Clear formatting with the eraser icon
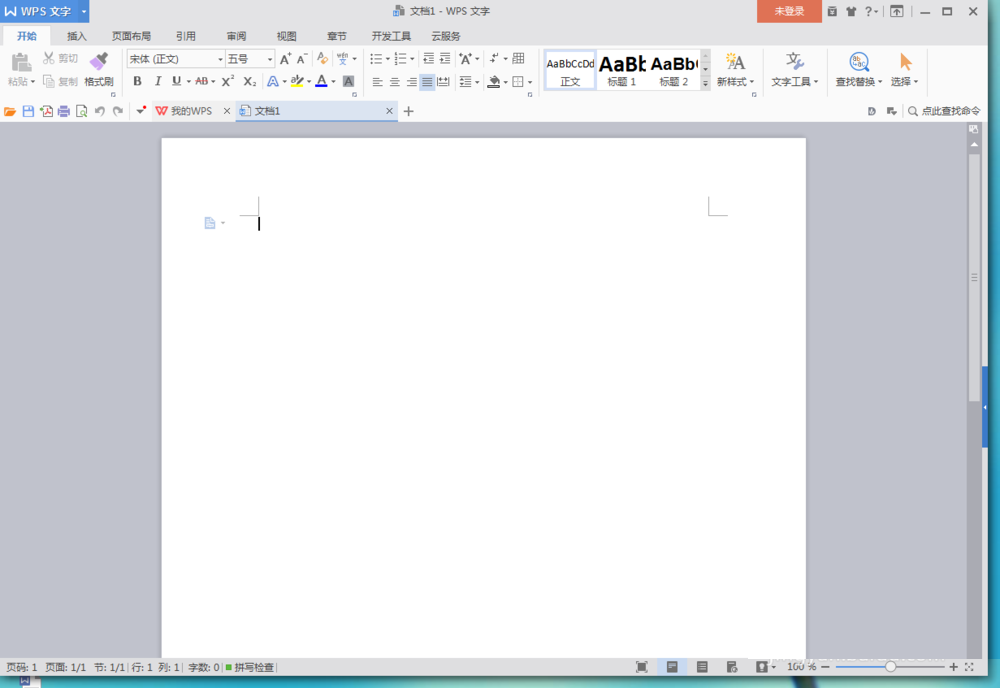 323,59
